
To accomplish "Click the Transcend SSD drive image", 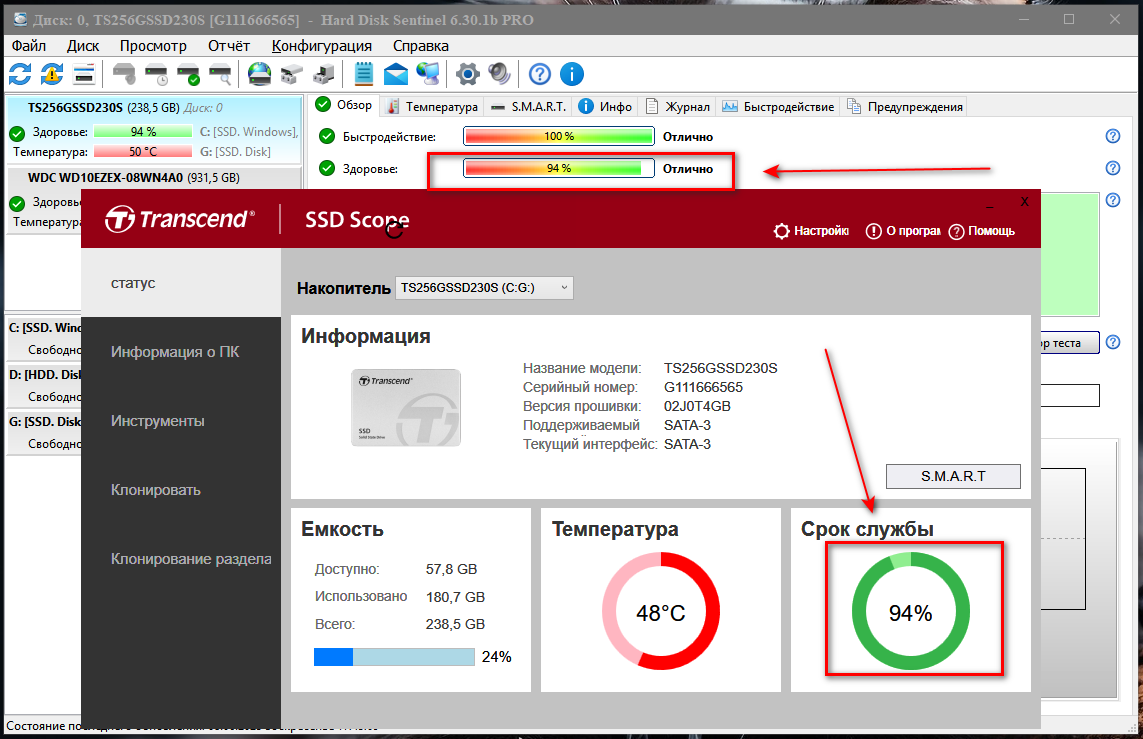I will click(405, 407).
